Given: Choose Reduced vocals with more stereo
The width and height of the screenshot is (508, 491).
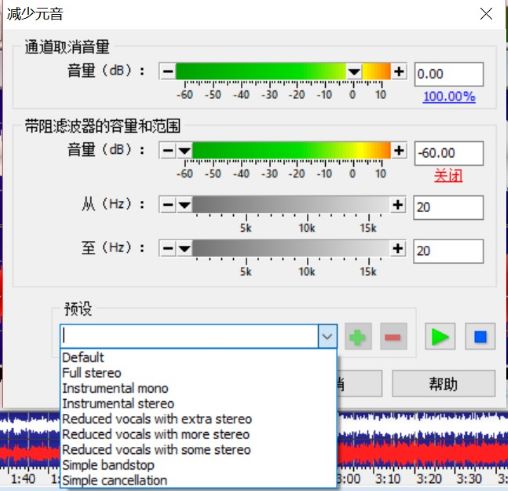Looking at the screenshot, I should pos(198,434).
